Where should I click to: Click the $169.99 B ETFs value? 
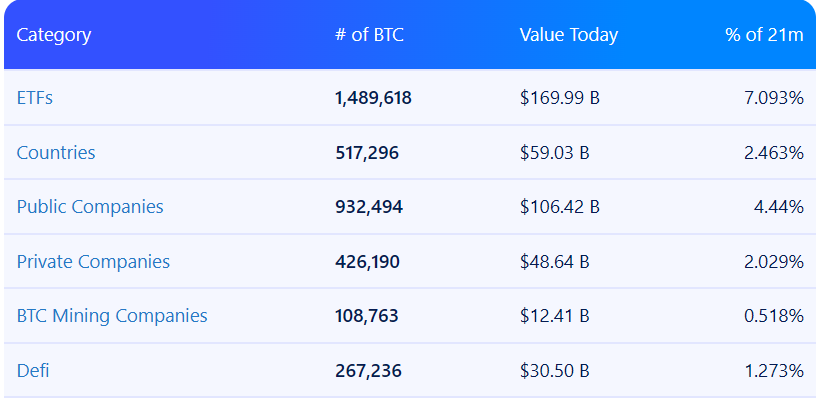point(559,98)
